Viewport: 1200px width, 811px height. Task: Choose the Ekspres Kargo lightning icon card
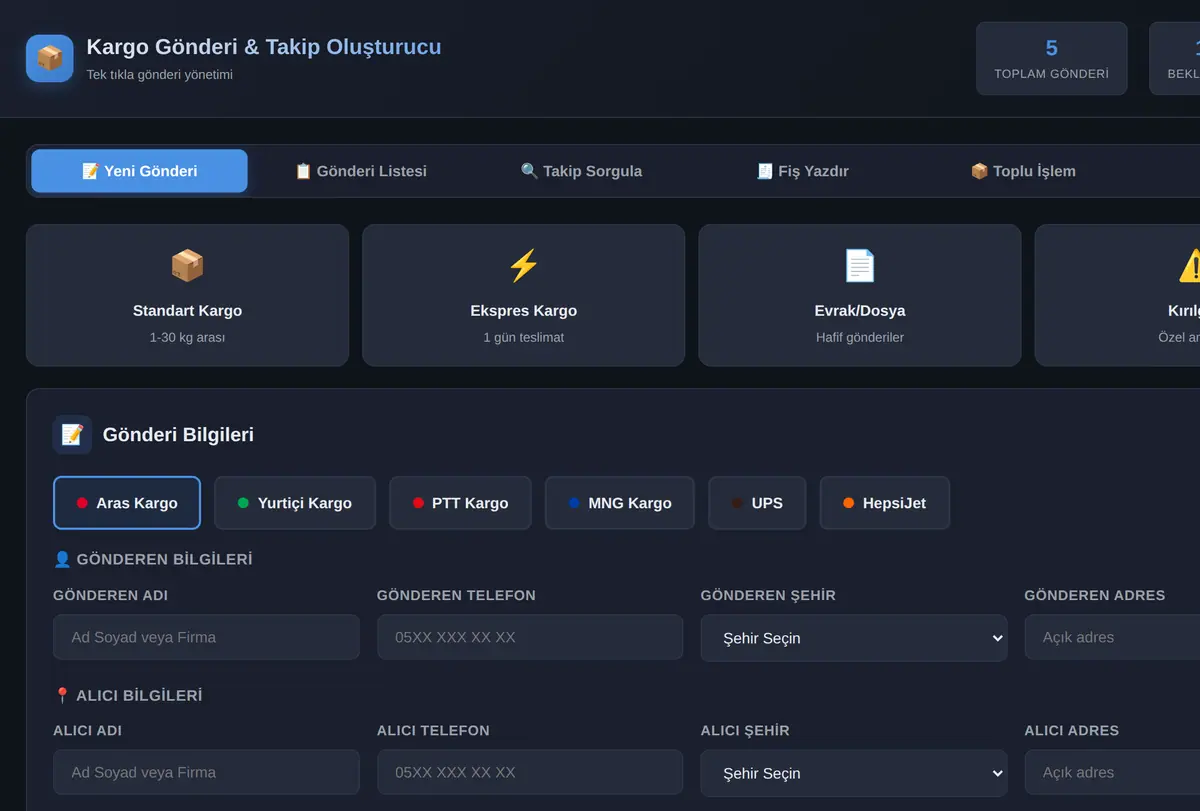click(x=523, y=295)
